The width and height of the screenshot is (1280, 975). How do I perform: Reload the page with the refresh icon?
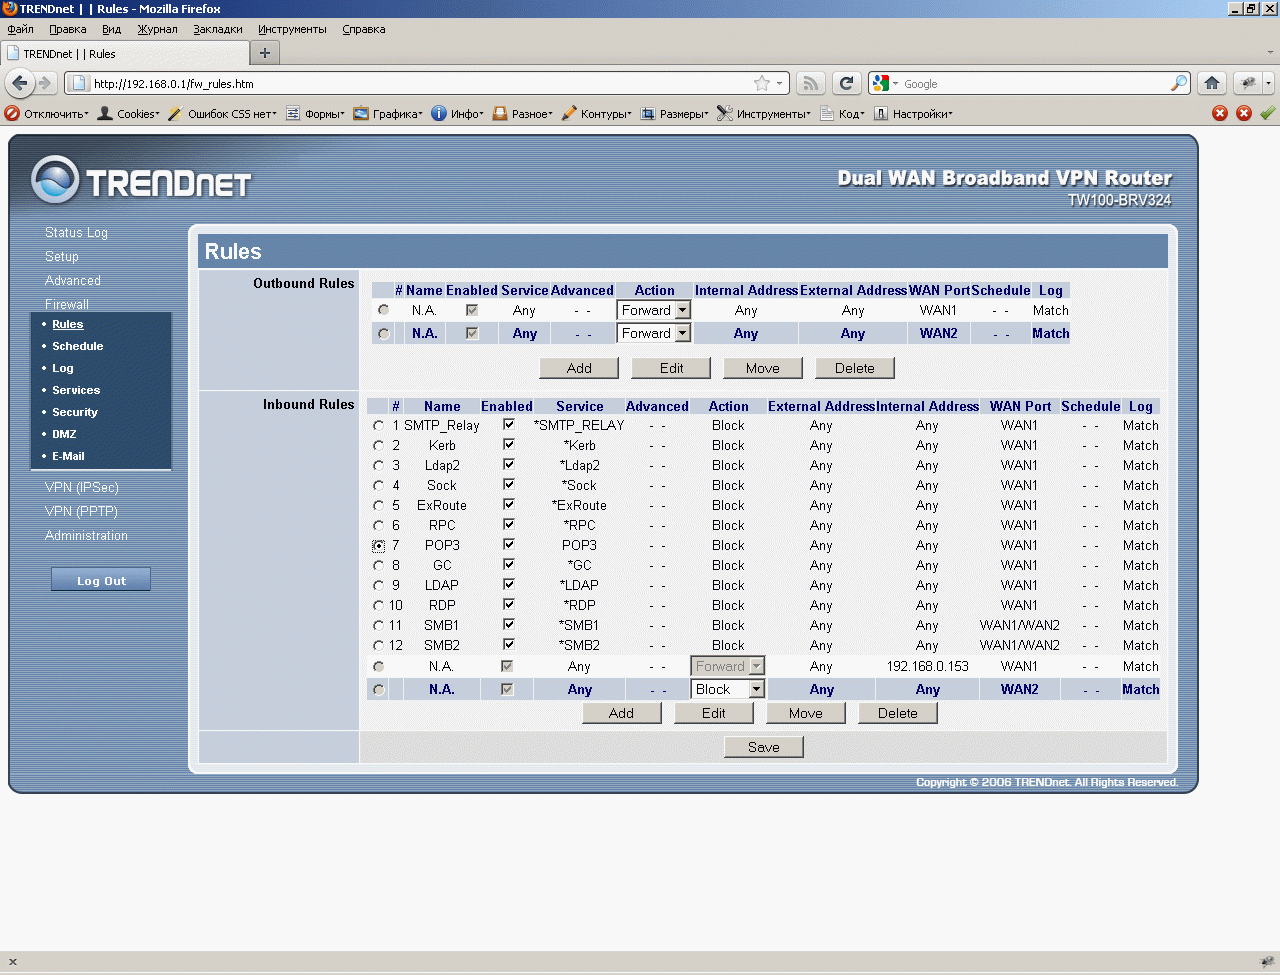point(847,83)
